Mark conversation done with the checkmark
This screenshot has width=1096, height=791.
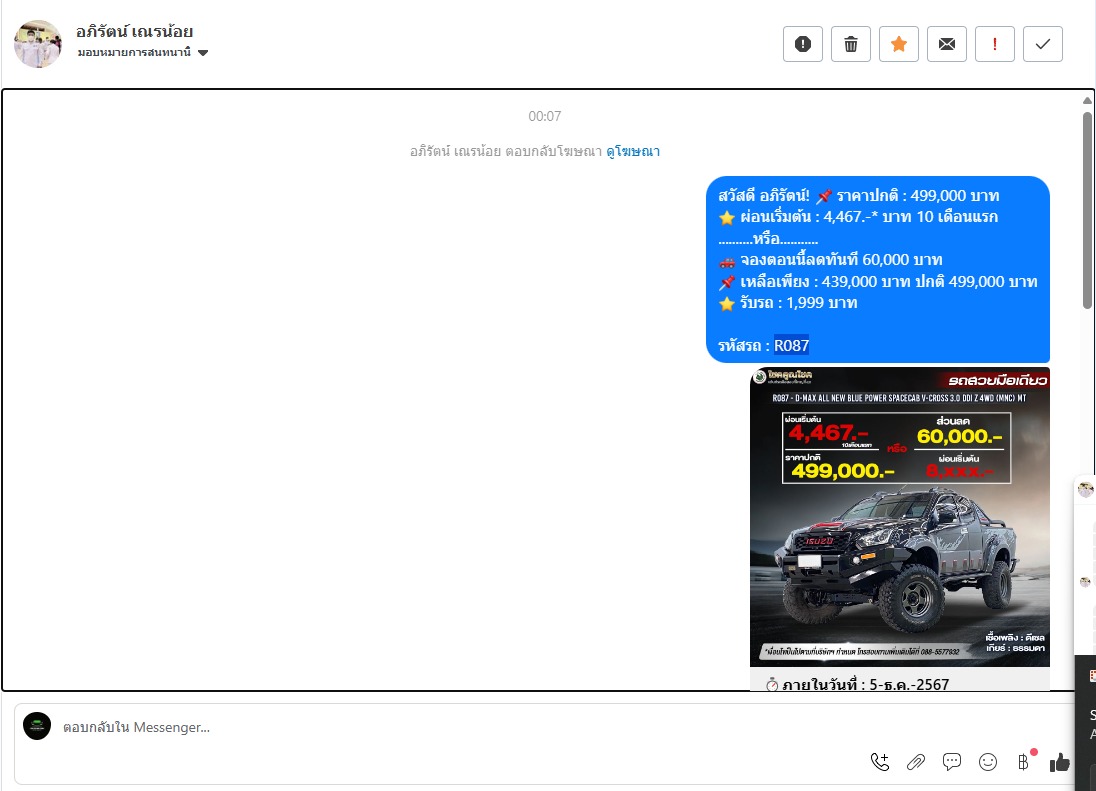pyautogui.click(x=1043, y=44)
